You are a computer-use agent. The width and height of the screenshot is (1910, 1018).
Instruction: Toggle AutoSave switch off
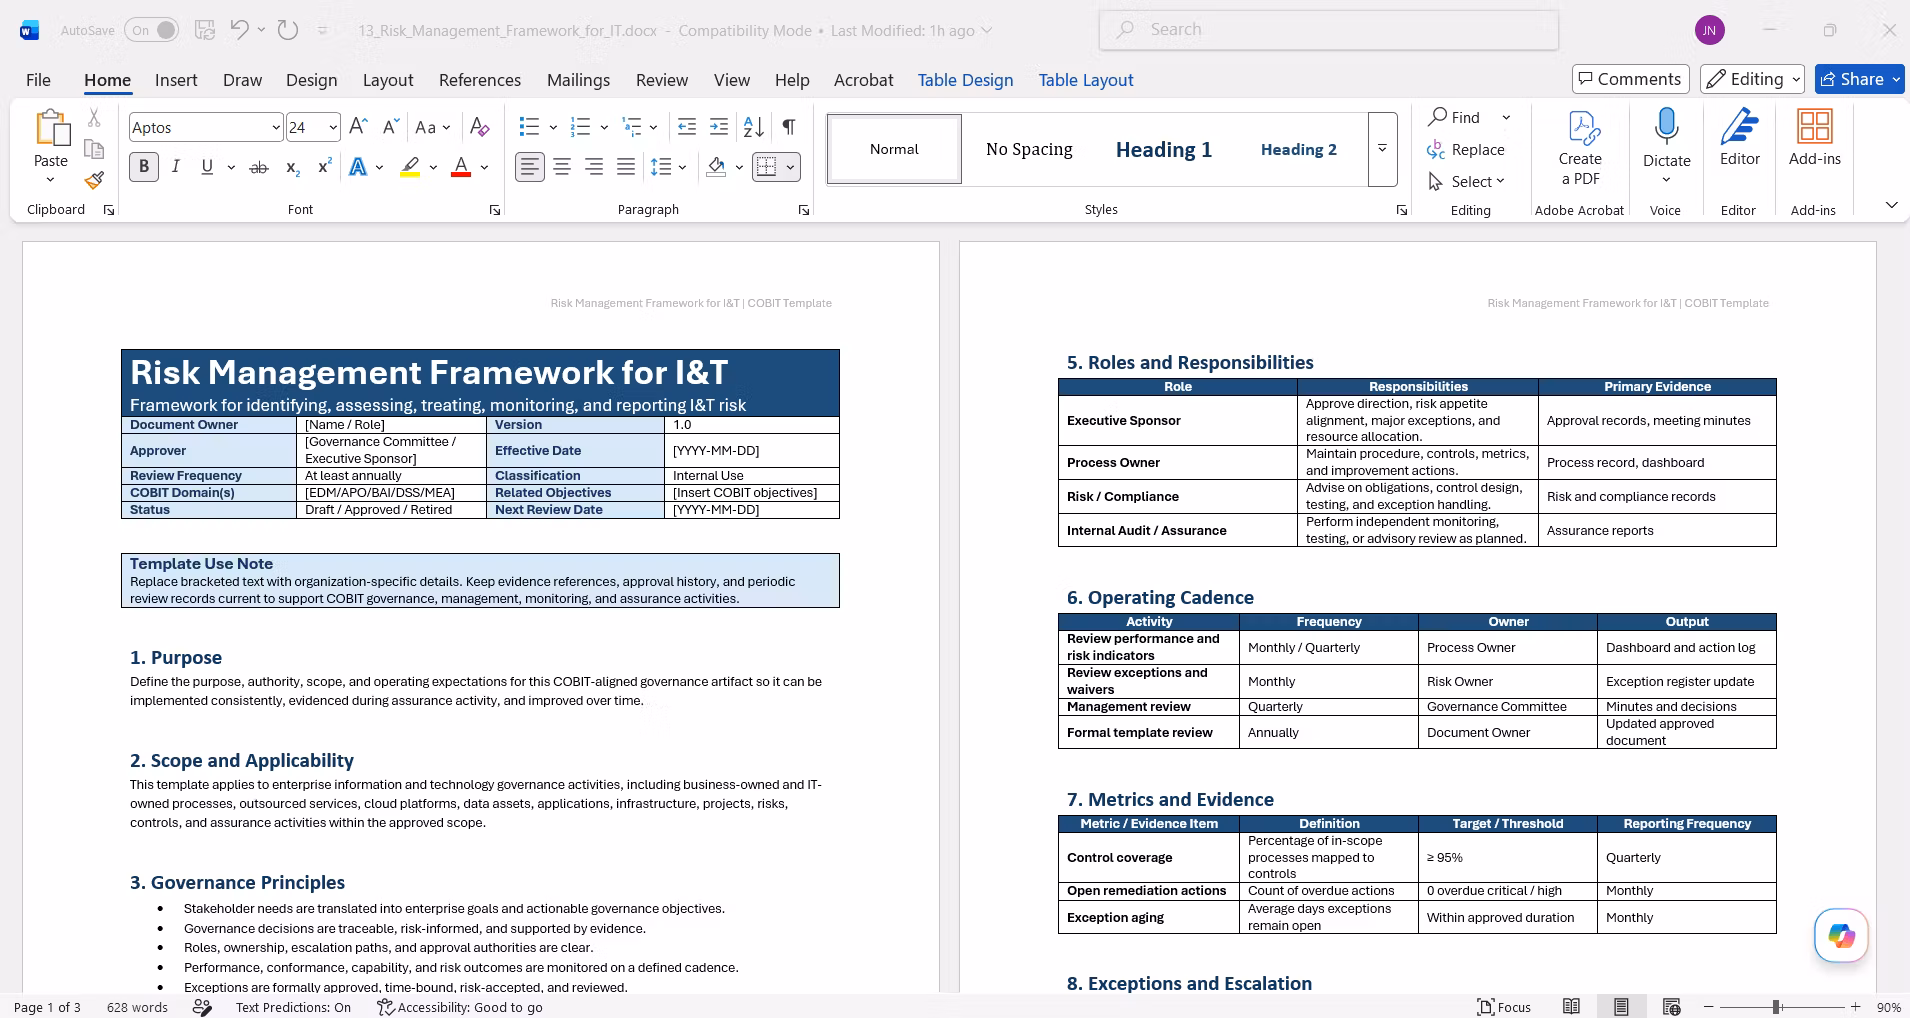tap(153, 30)
